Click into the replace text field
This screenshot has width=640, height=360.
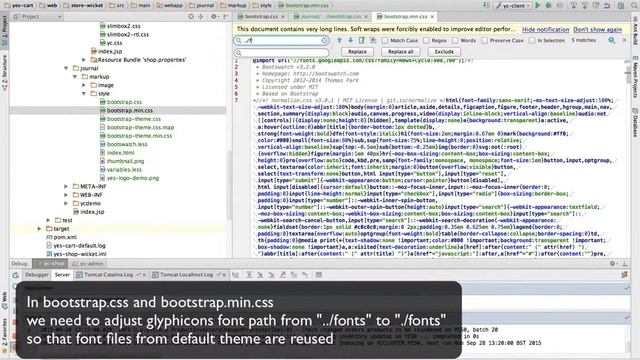coord(282,52)
